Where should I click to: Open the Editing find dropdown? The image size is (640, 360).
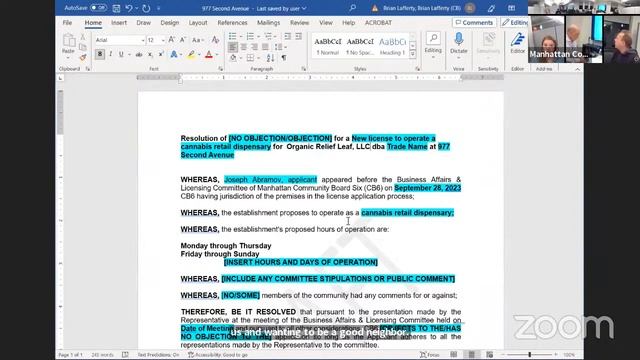(x=433, y=45)
